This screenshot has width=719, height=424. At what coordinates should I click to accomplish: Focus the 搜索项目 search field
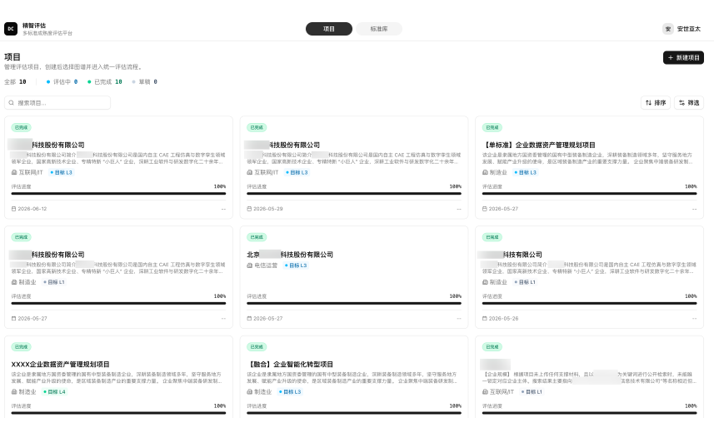(x=57, y=103)
